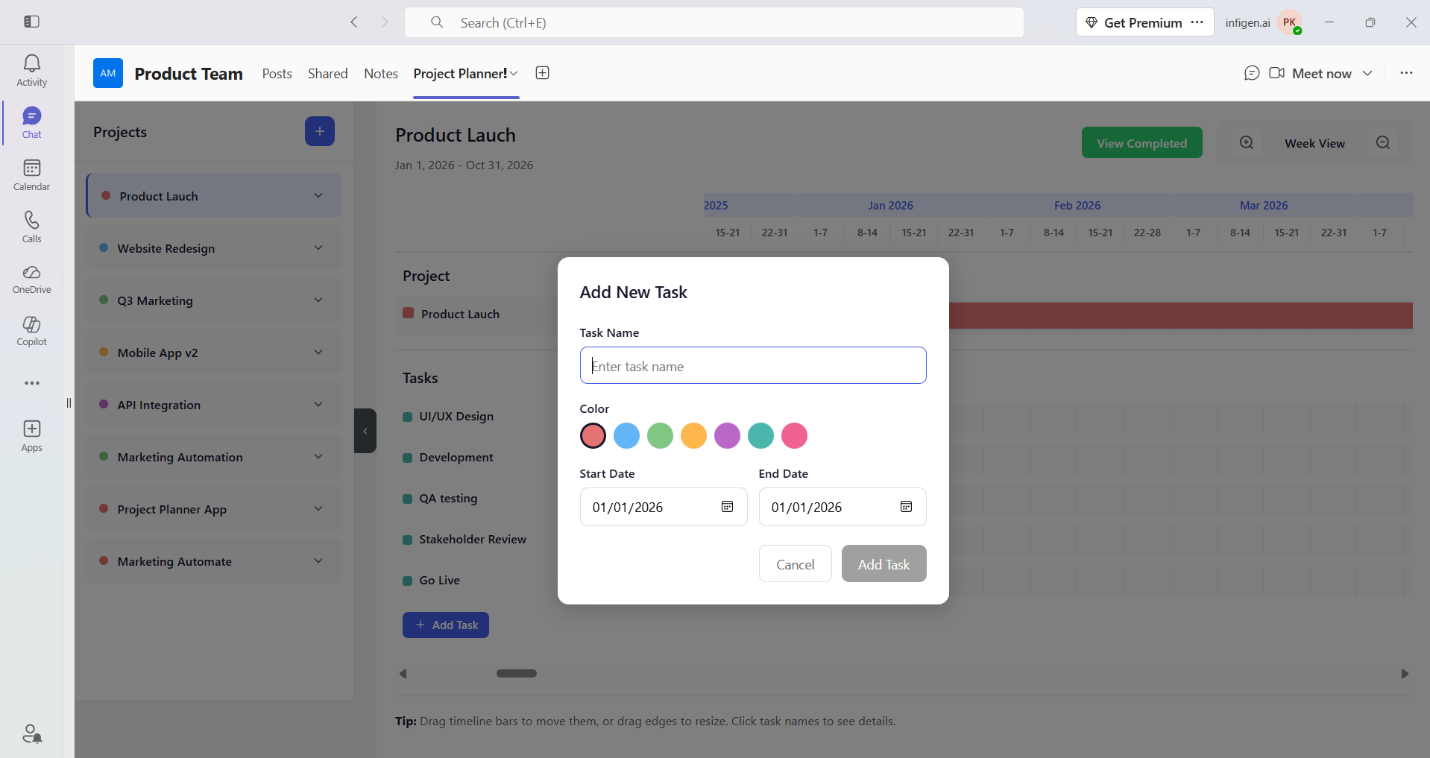Open Copilot from the sidebar
The height and width of the screenshot is (758, 1430).
coord(32,330)
